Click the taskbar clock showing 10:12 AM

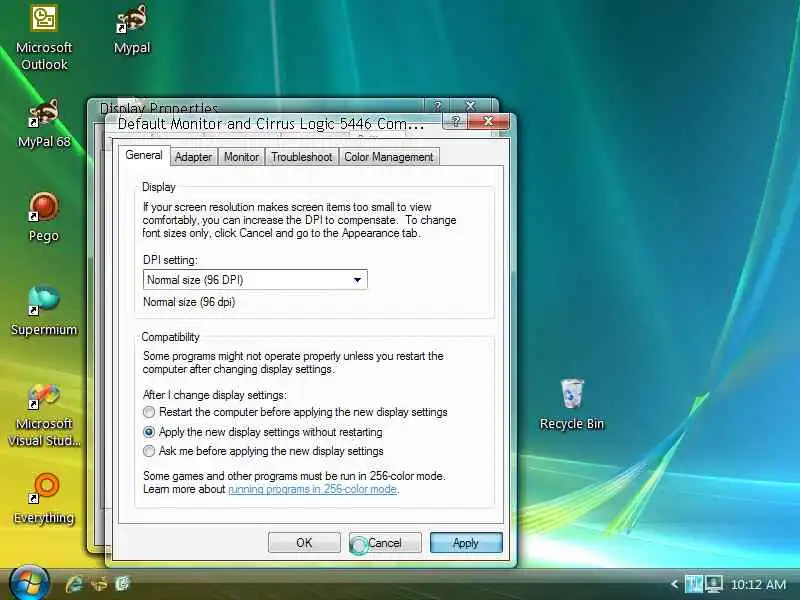[758, 584]
